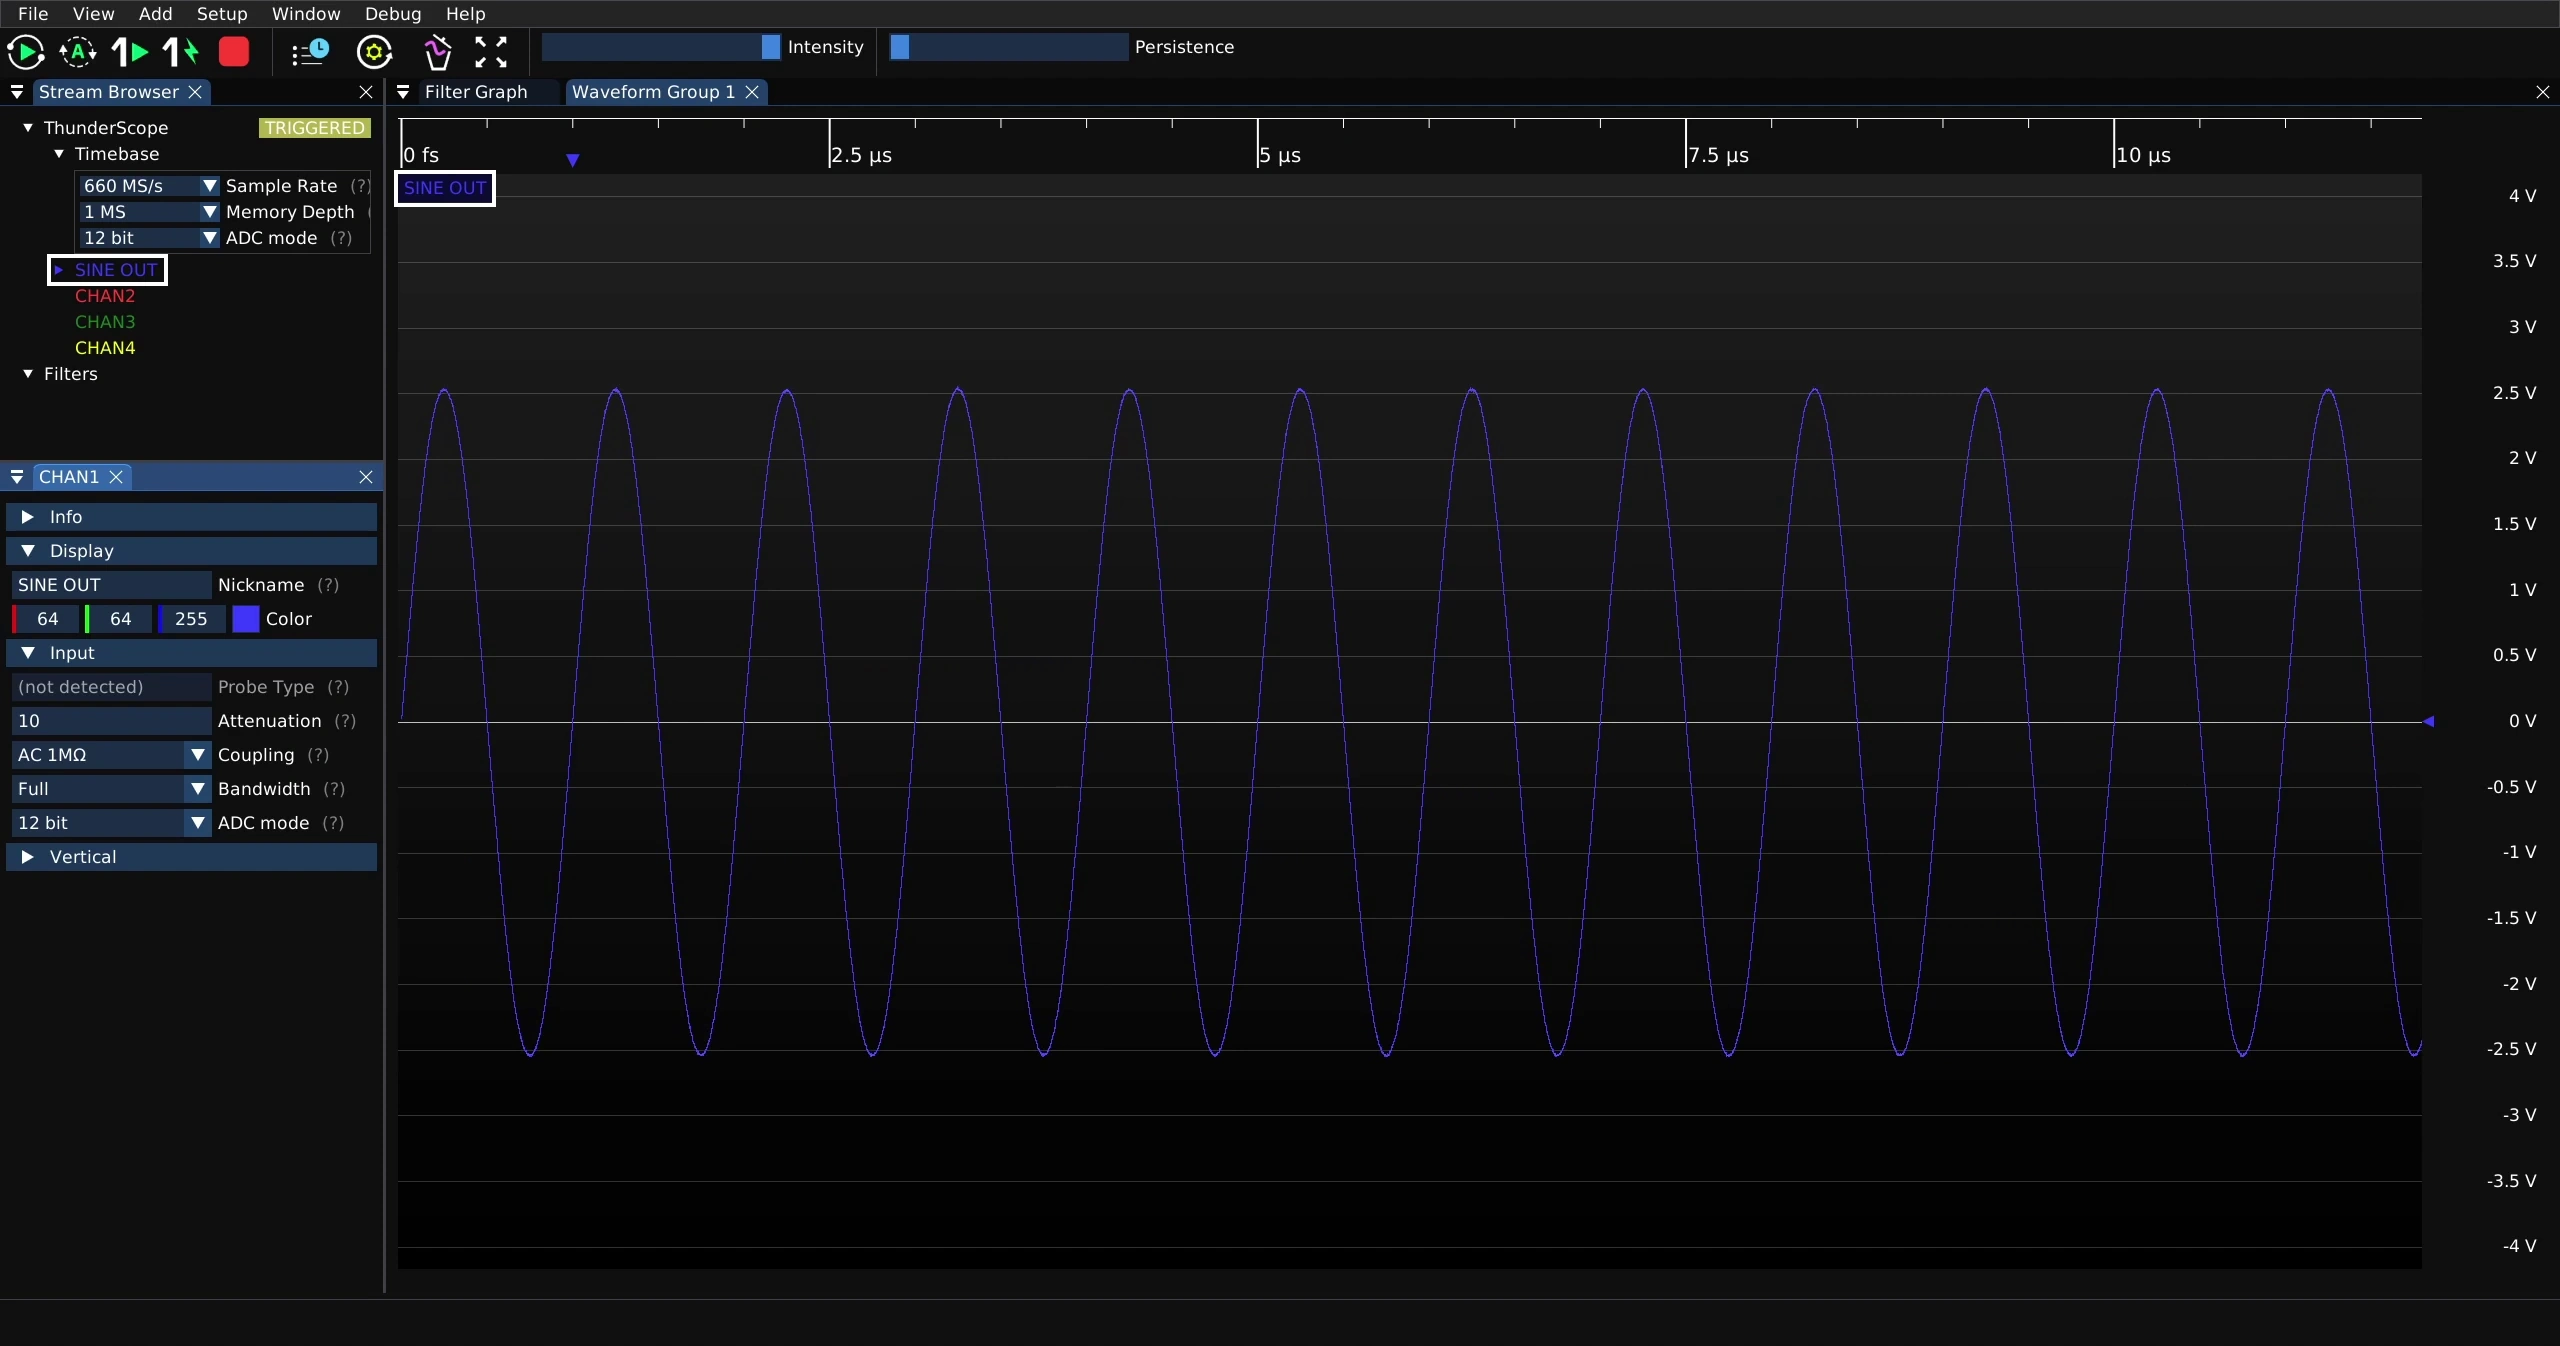Viewport: 2560px width, 1346px height.
Task: Open the Filter Graph dock menu arrow
Action: coord(403,92)
